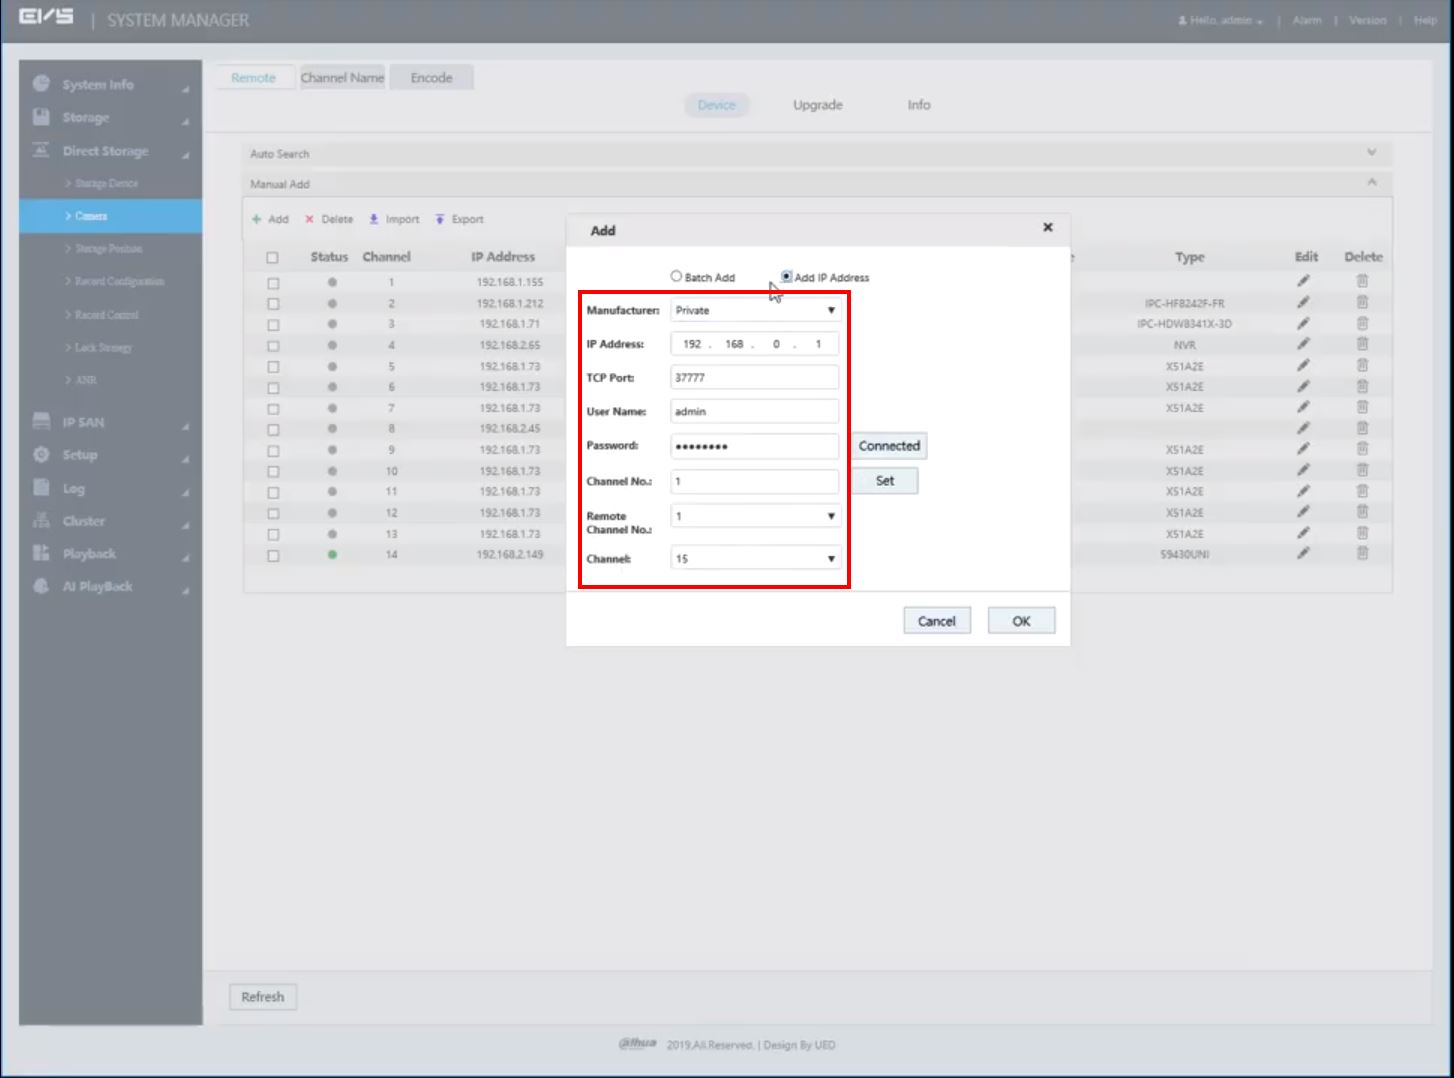Close the Add dialog with the X

pos(1047,227)
